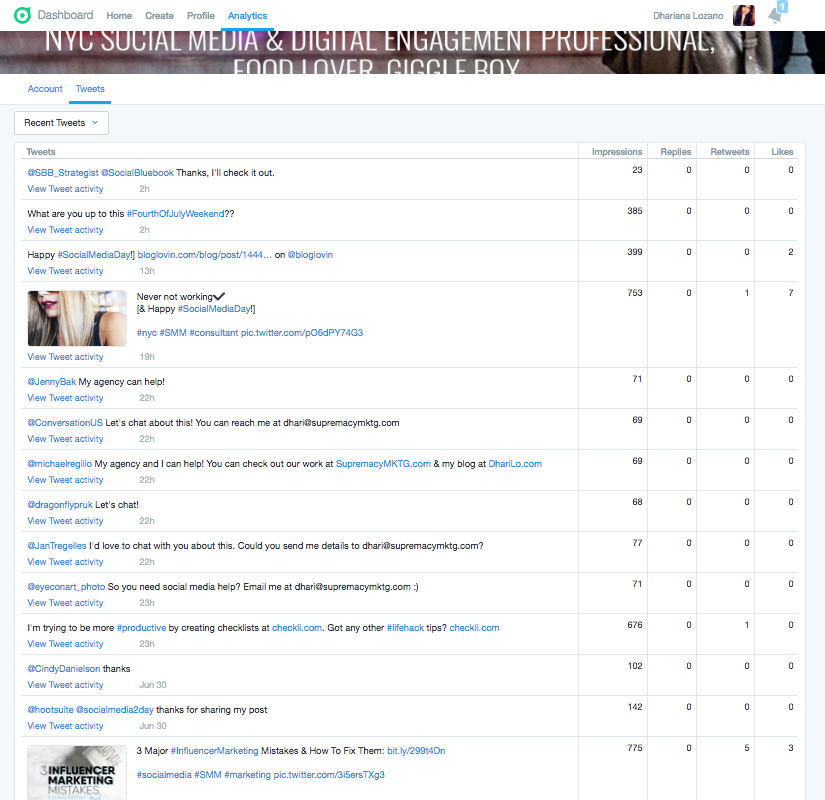Click Dhariana Lozano's profile avatar

pos(744,15)
